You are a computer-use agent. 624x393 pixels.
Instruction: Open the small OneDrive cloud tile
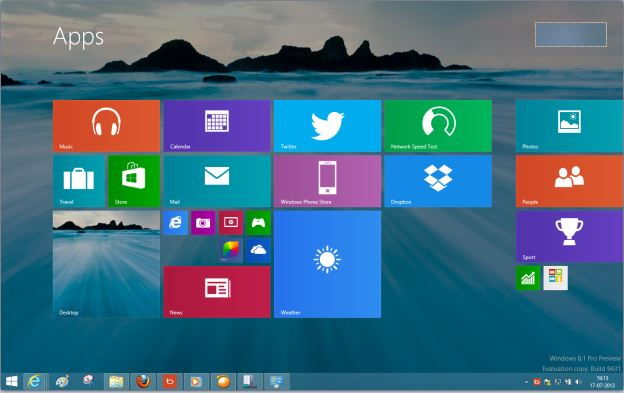tap(258, 250)
